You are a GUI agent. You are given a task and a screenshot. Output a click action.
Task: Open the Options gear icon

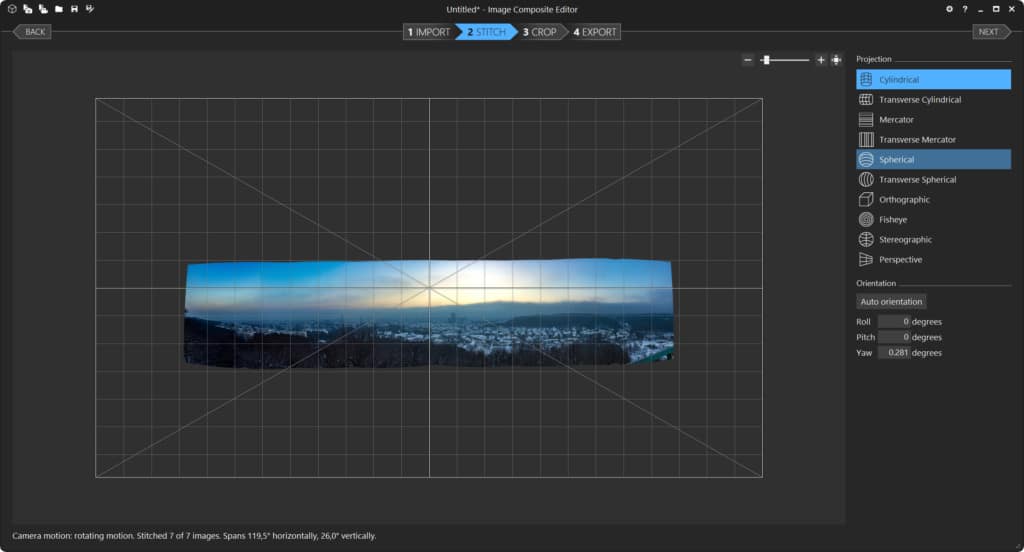(949, 9)
